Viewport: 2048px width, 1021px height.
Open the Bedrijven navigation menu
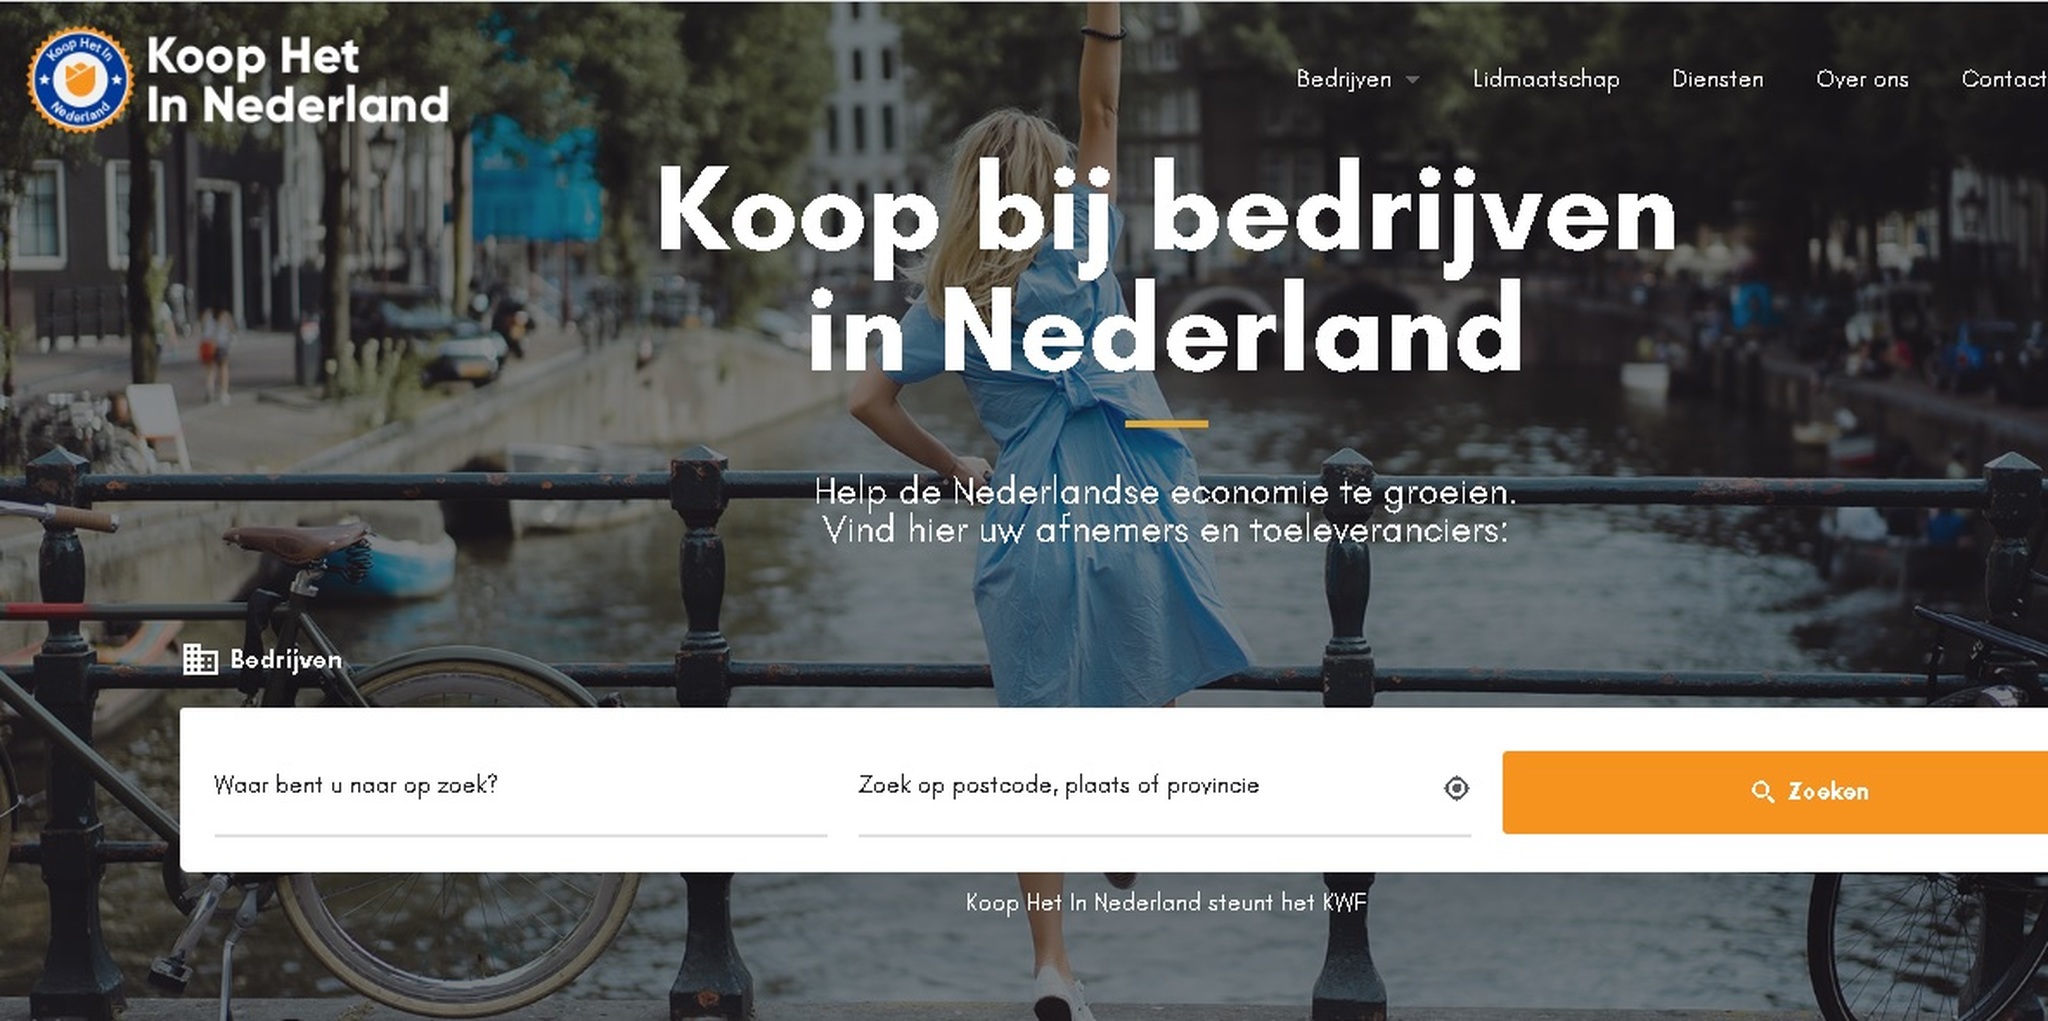click(x=1343, y=79)
